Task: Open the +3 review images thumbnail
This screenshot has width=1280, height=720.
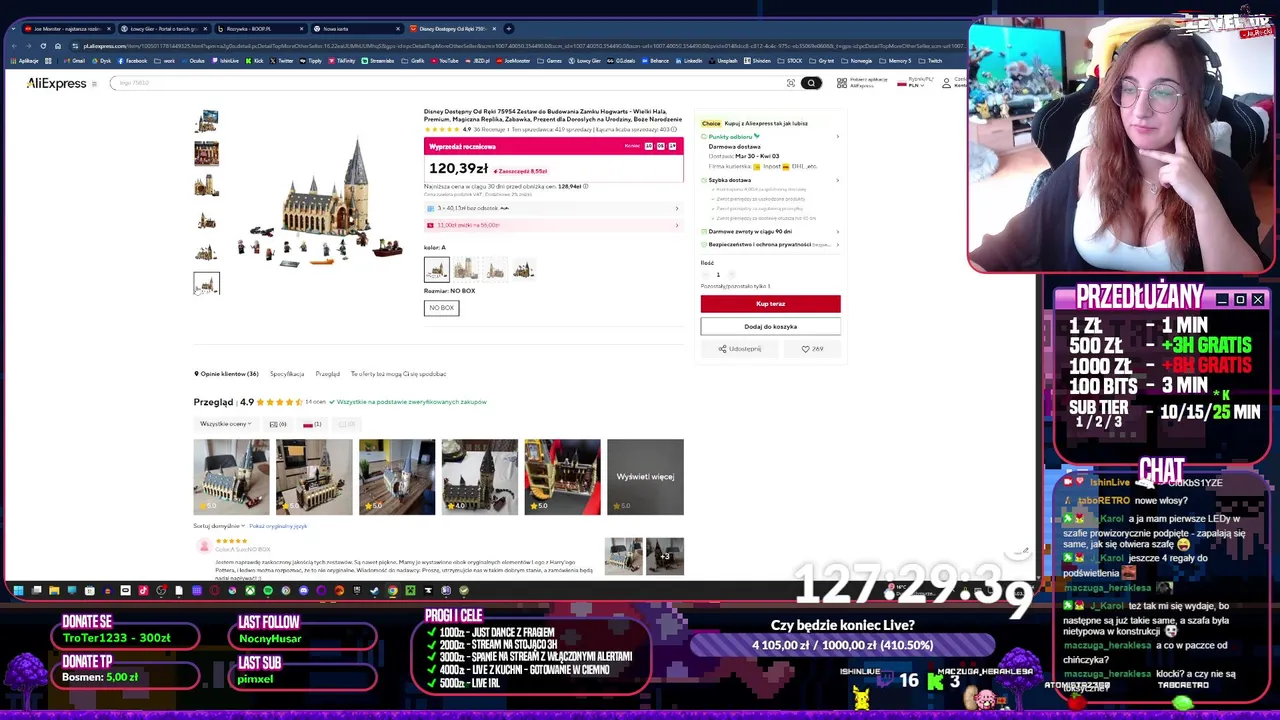Action: point(665,556)
